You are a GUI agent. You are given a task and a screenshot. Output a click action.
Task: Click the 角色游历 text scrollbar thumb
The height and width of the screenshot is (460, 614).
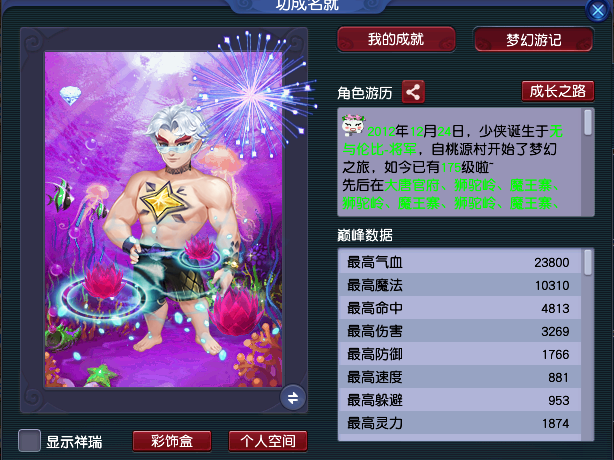(587, 123)
